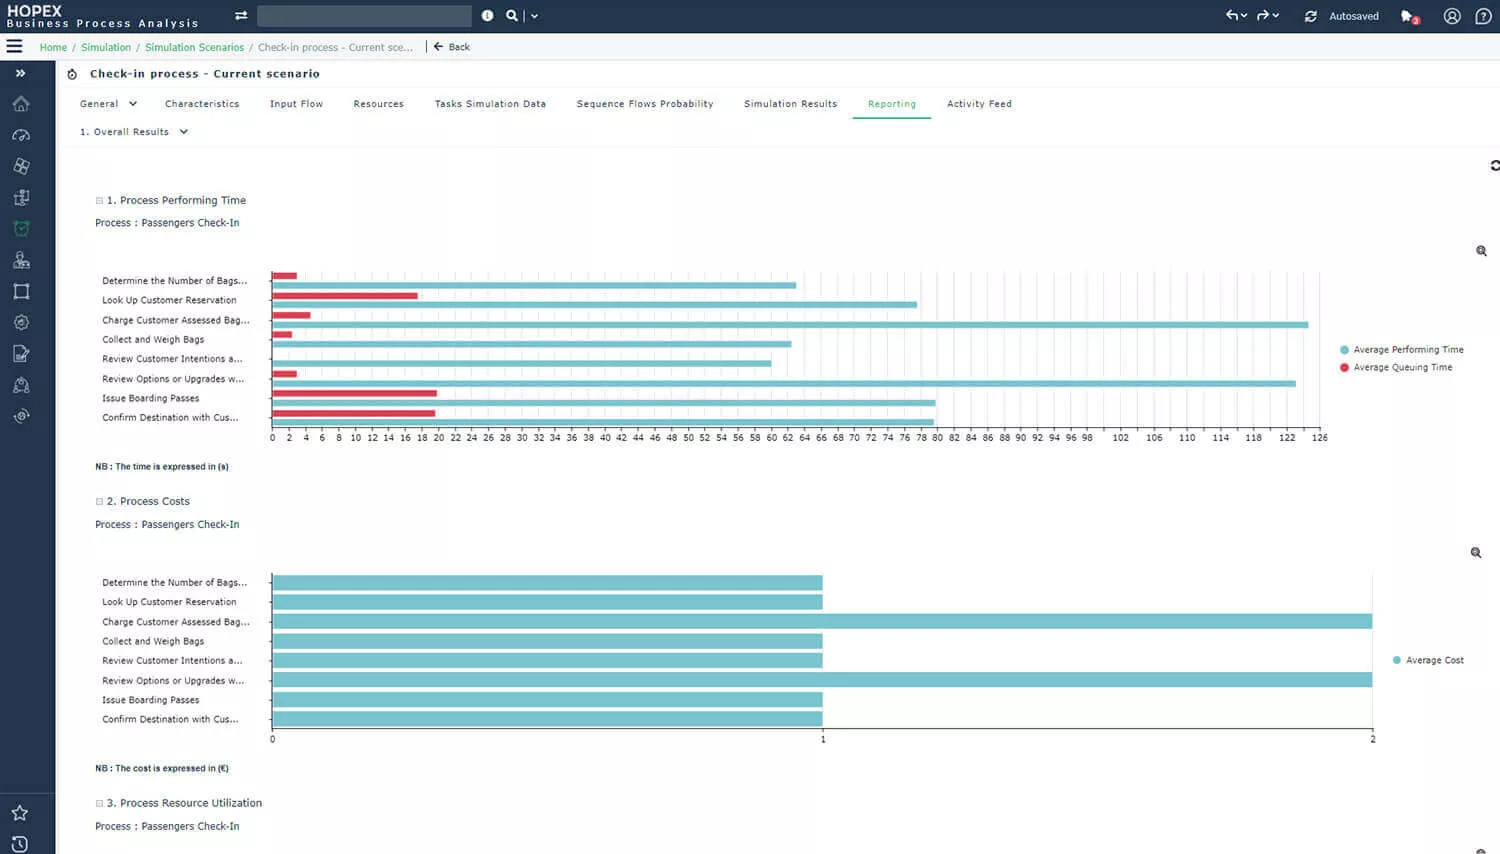Toggle Average Queuing Time legend entry

[x=1396, y=368]
